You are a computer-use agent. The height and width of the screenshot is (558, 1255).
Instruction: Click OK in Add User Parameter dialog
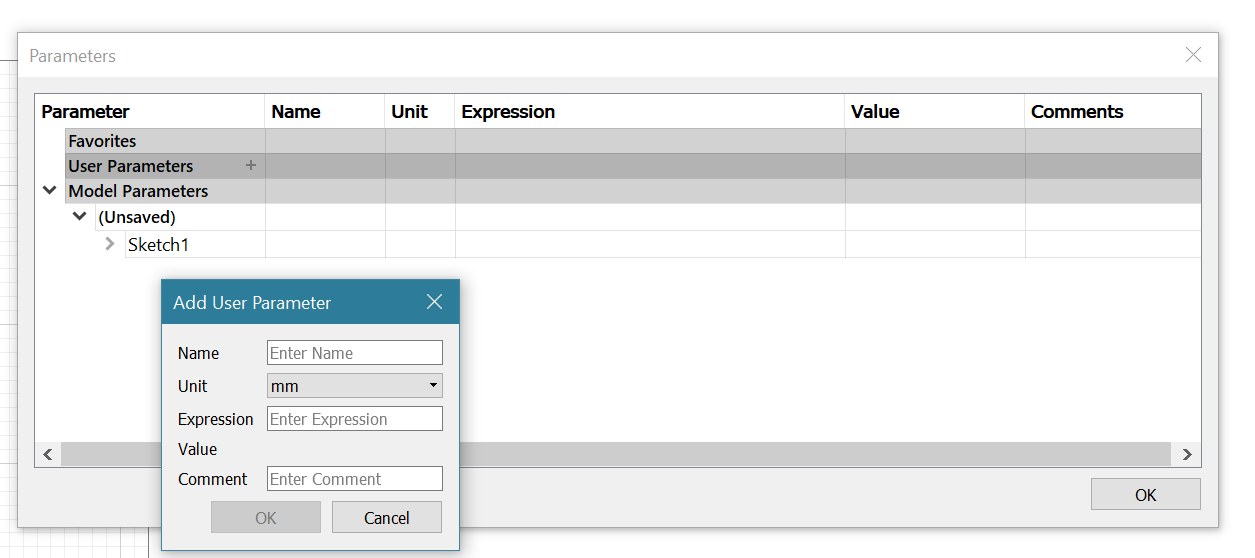(266, 518)
